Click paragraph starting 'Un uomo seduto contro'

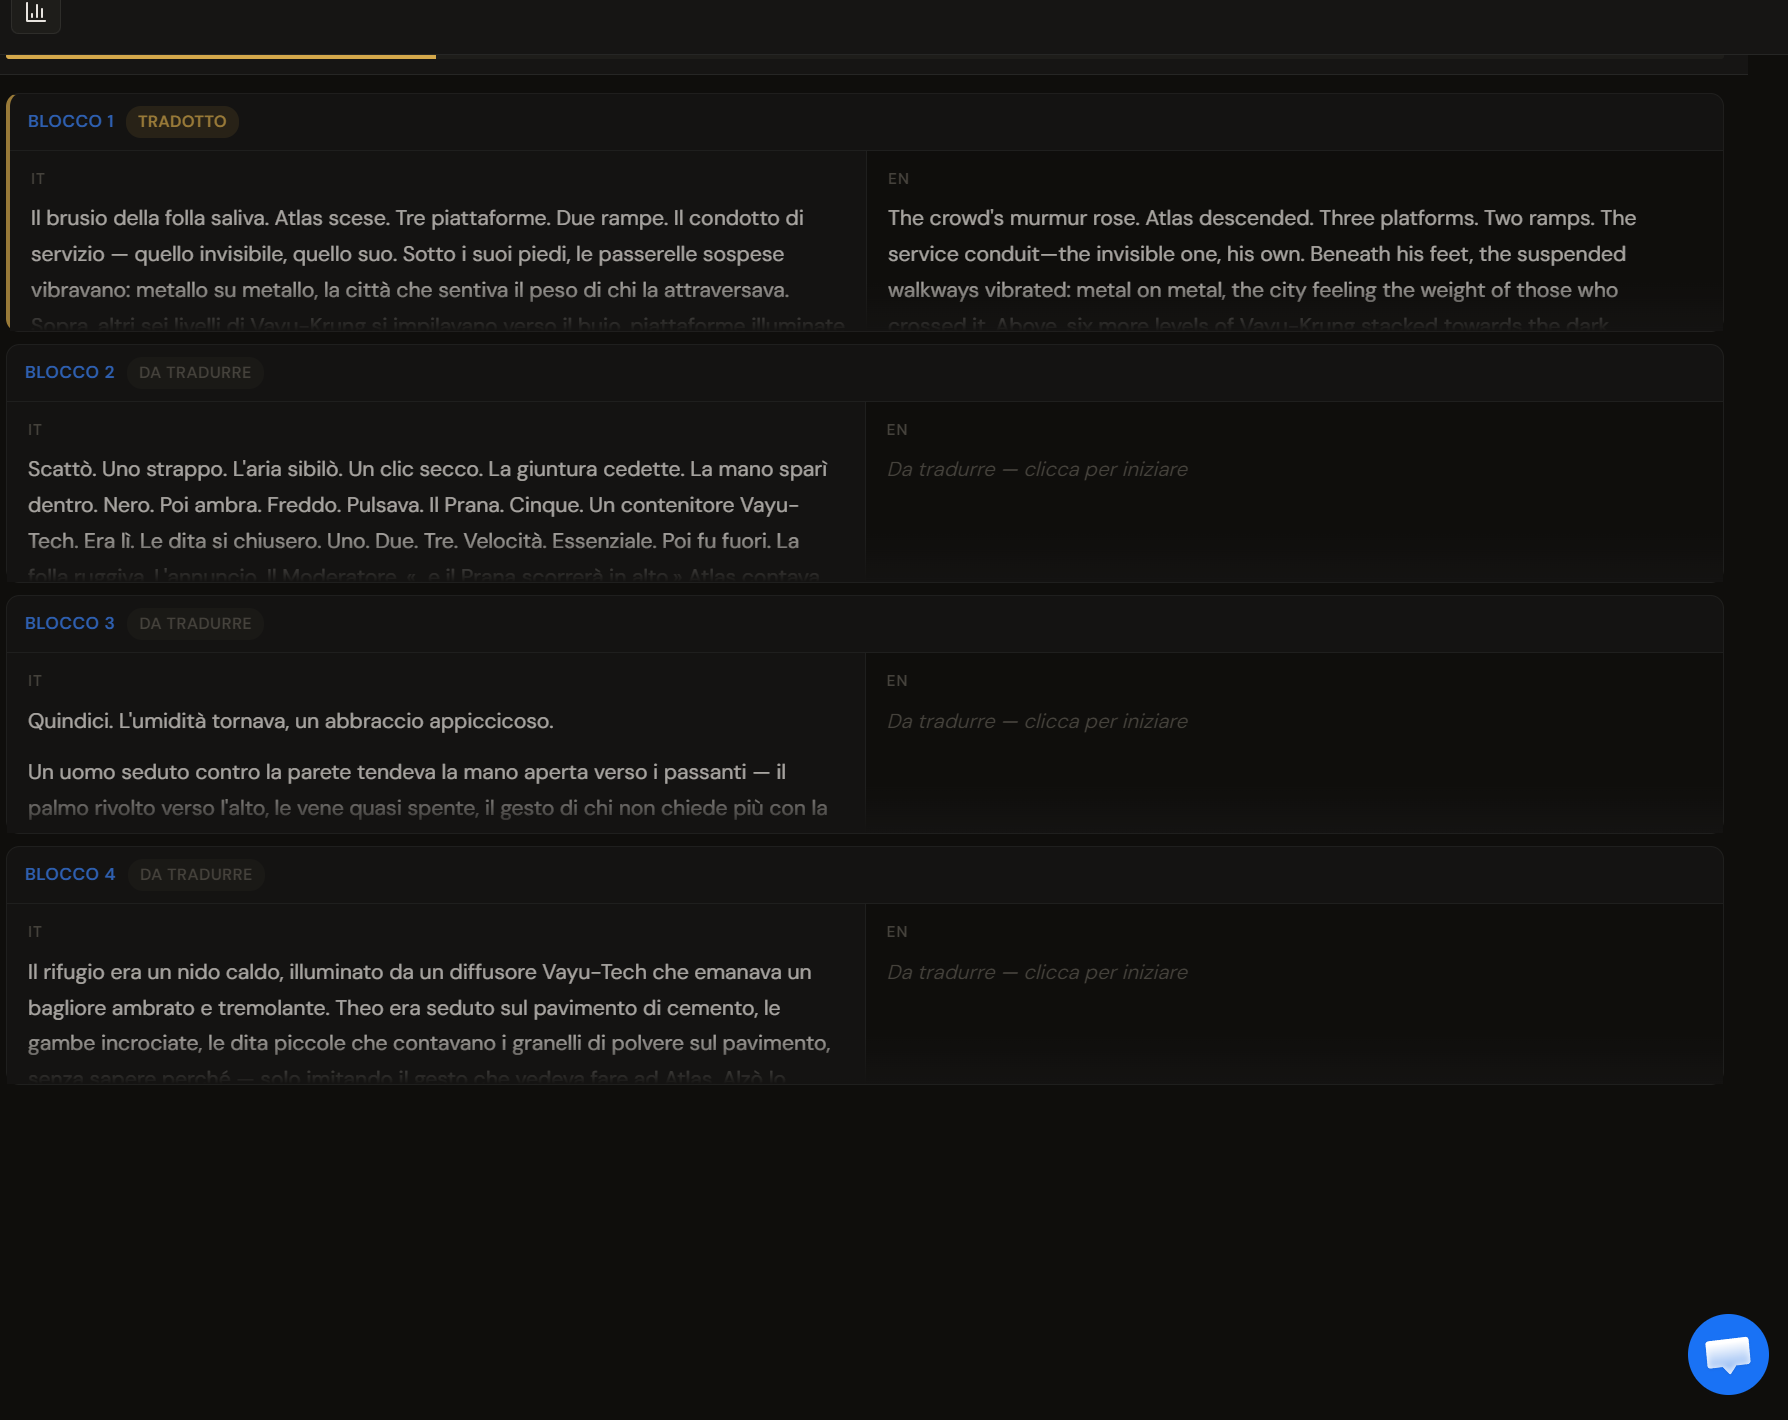[x=428, y=790]
